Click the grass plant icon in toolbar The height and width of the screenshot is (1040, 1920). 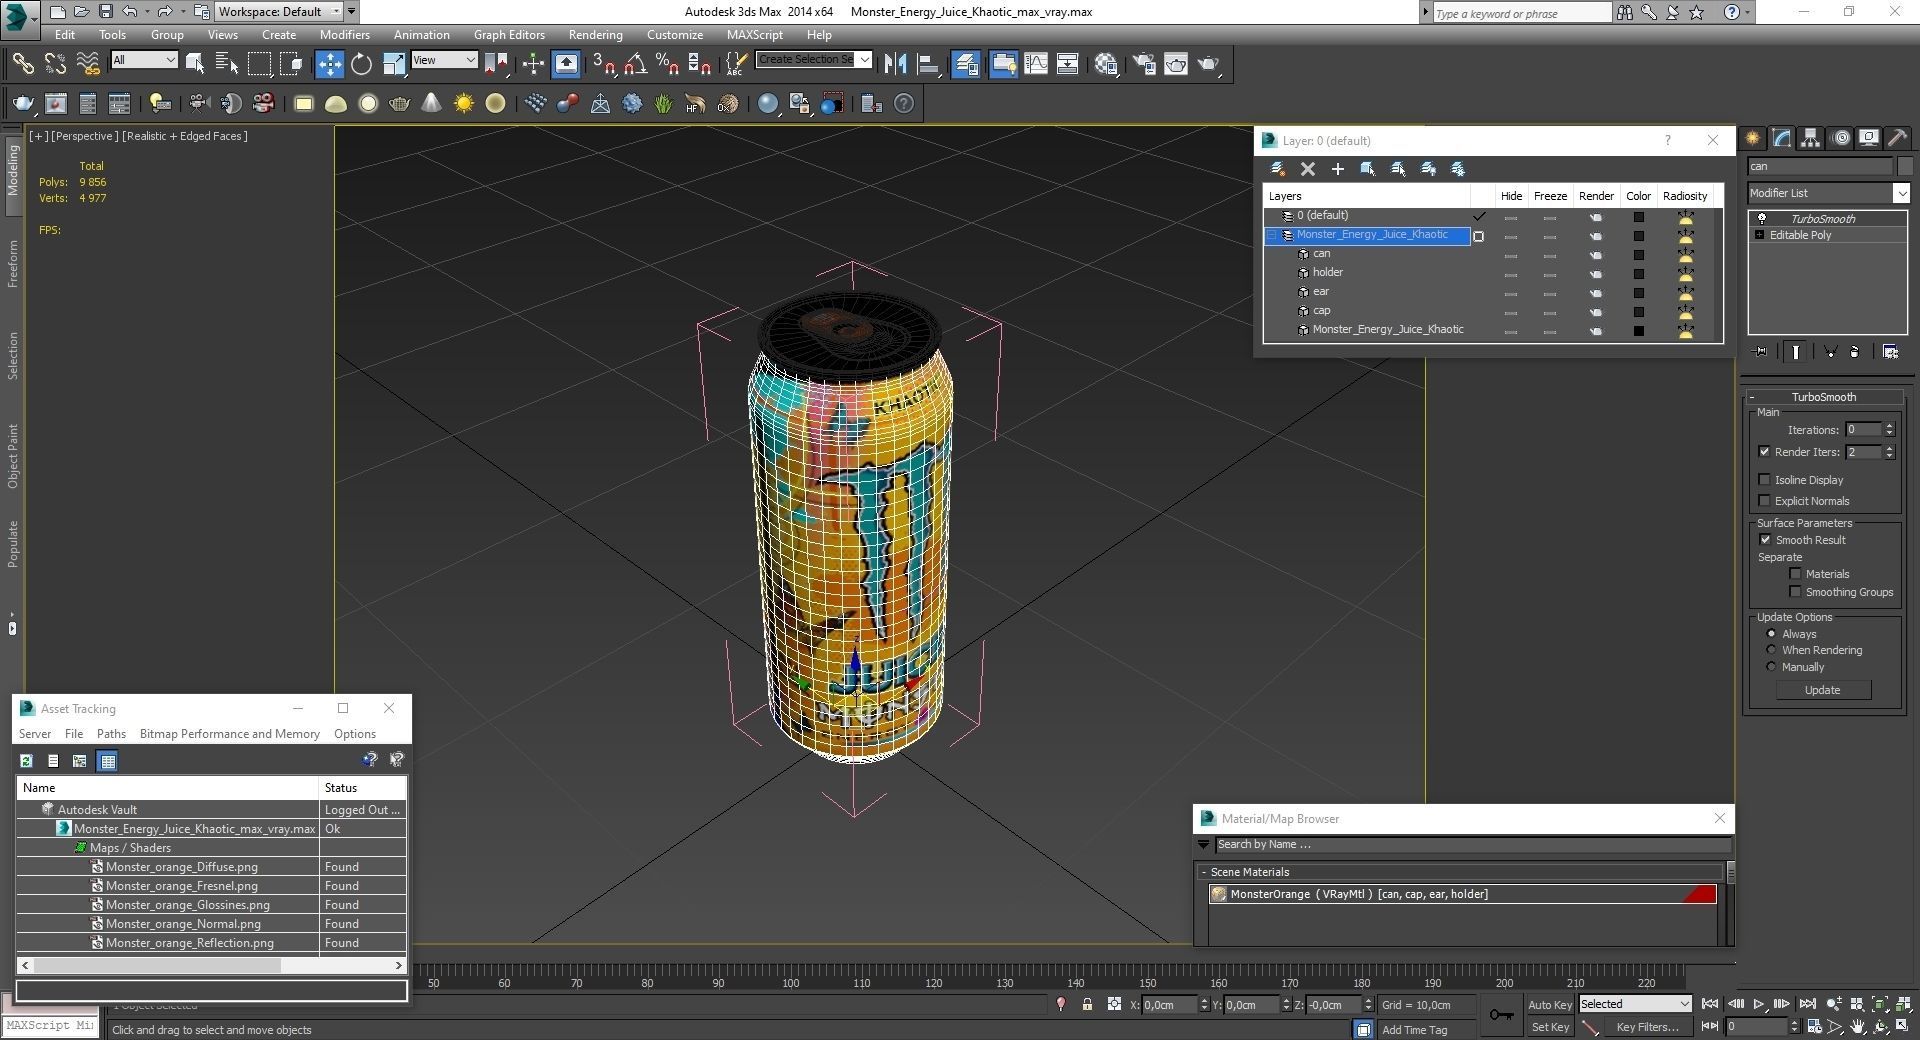pos(663,103)
